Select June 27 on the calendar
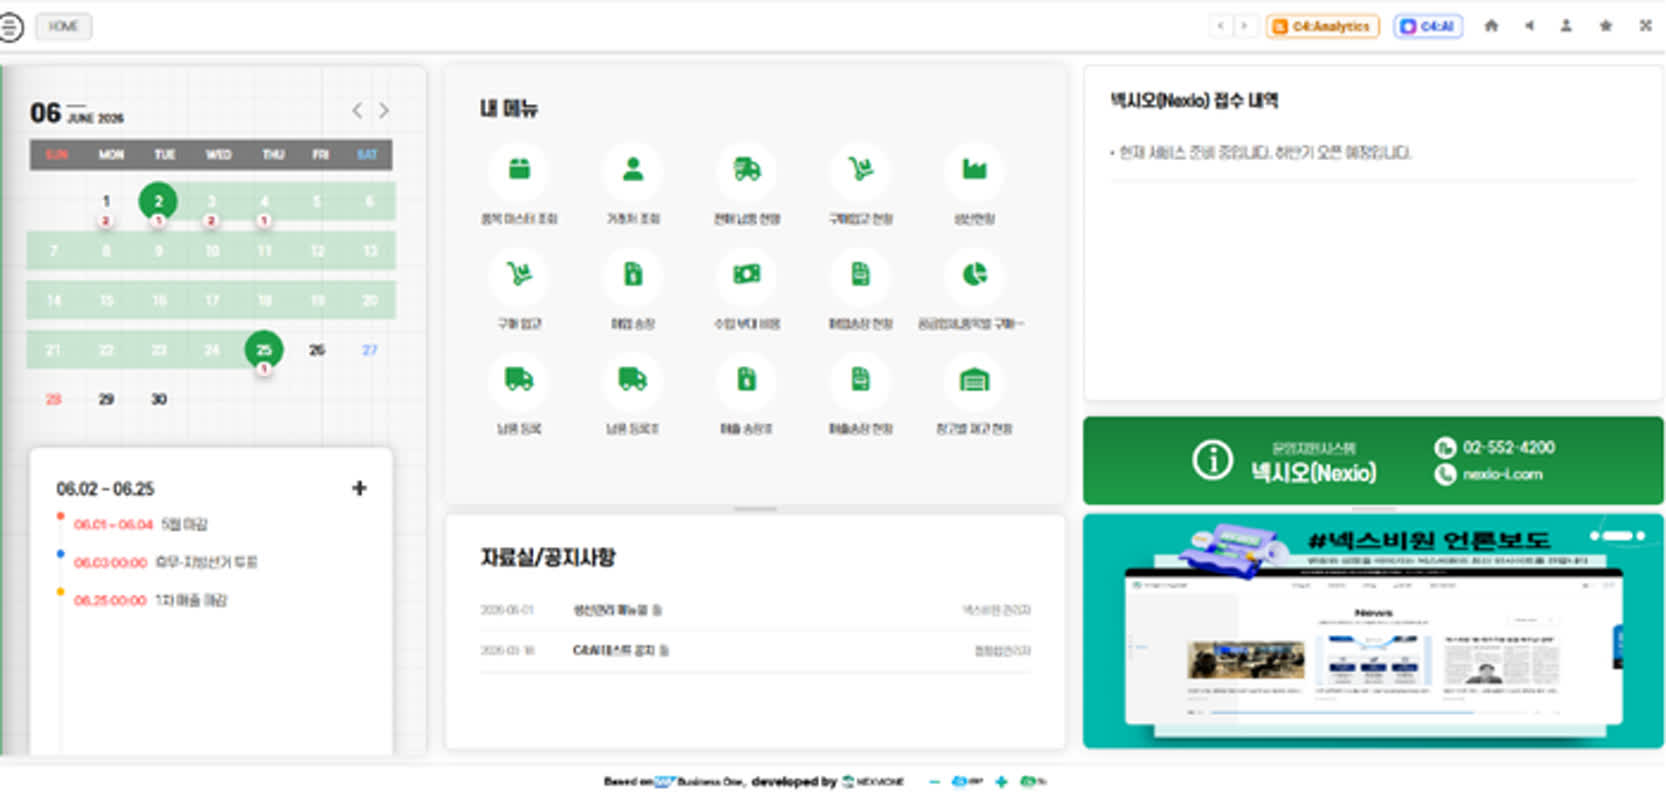This screenshot has width=1666, height=800. click(x=370, y=350)
